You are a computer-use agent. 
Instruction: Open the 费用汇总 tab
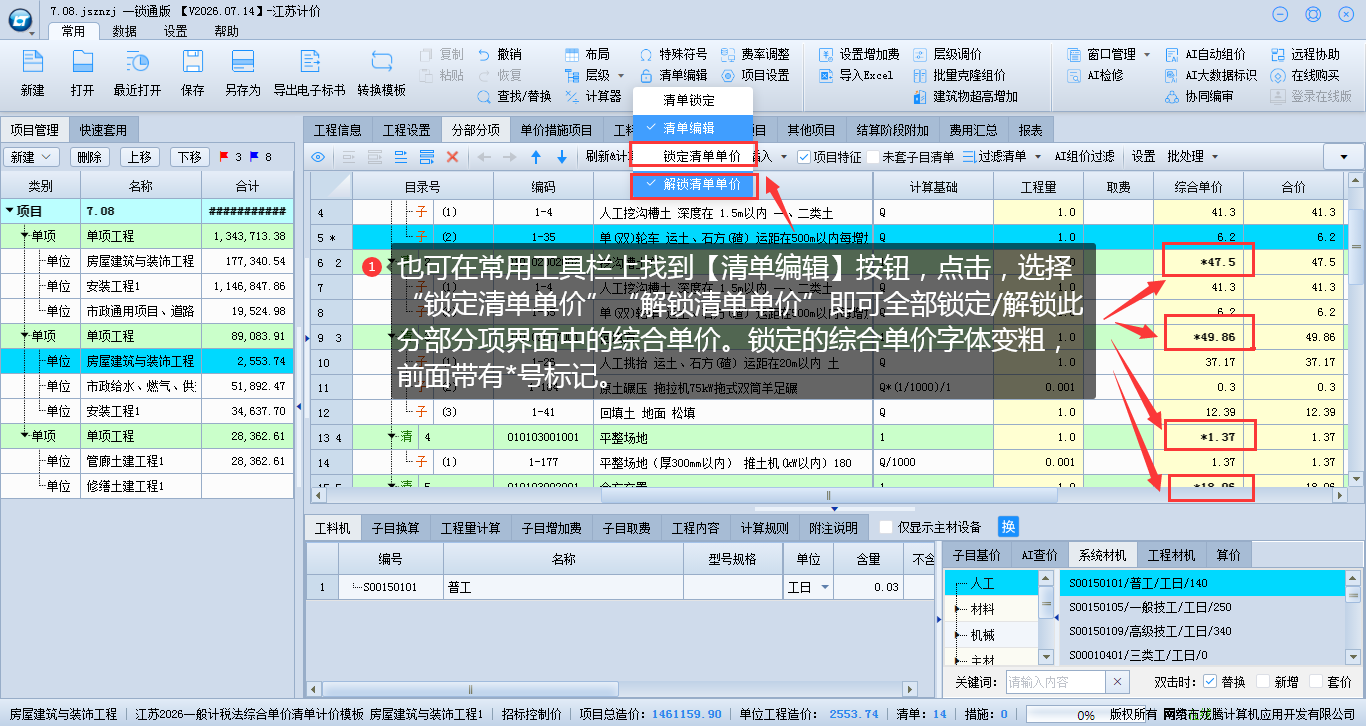point(973,130)
